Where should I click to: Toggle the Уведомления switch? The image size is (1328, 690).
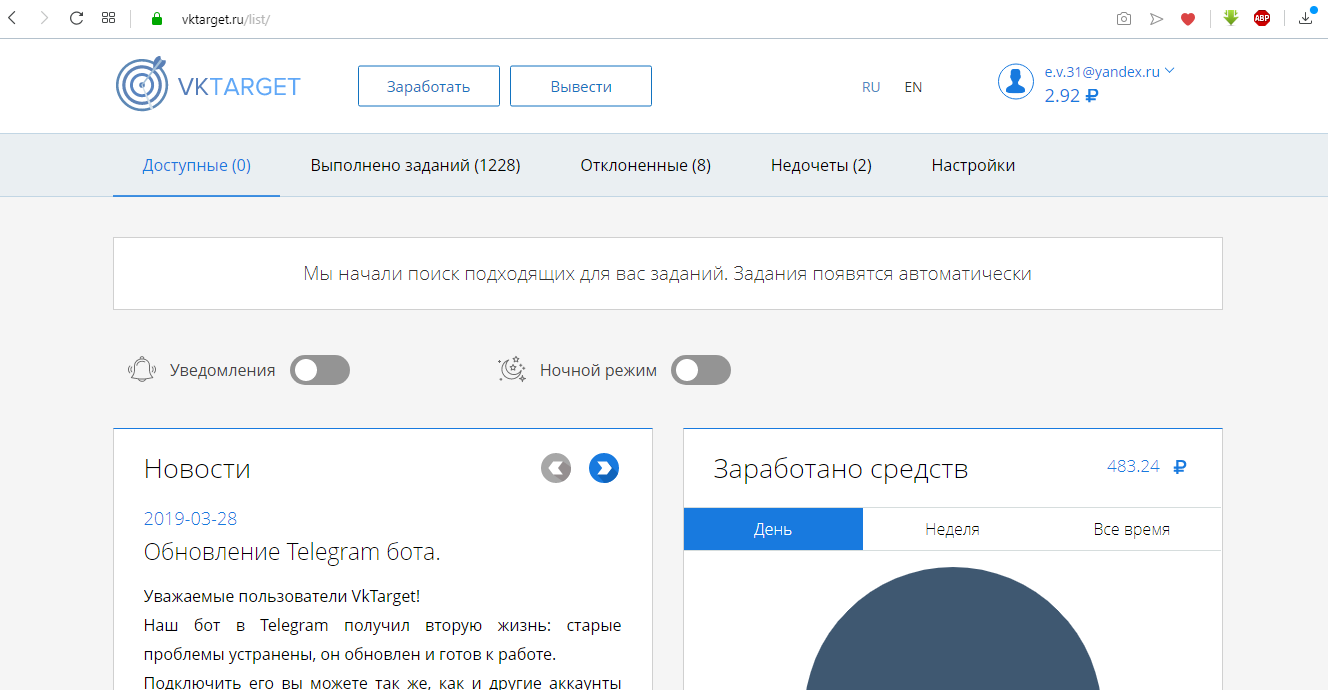point(320,370)
